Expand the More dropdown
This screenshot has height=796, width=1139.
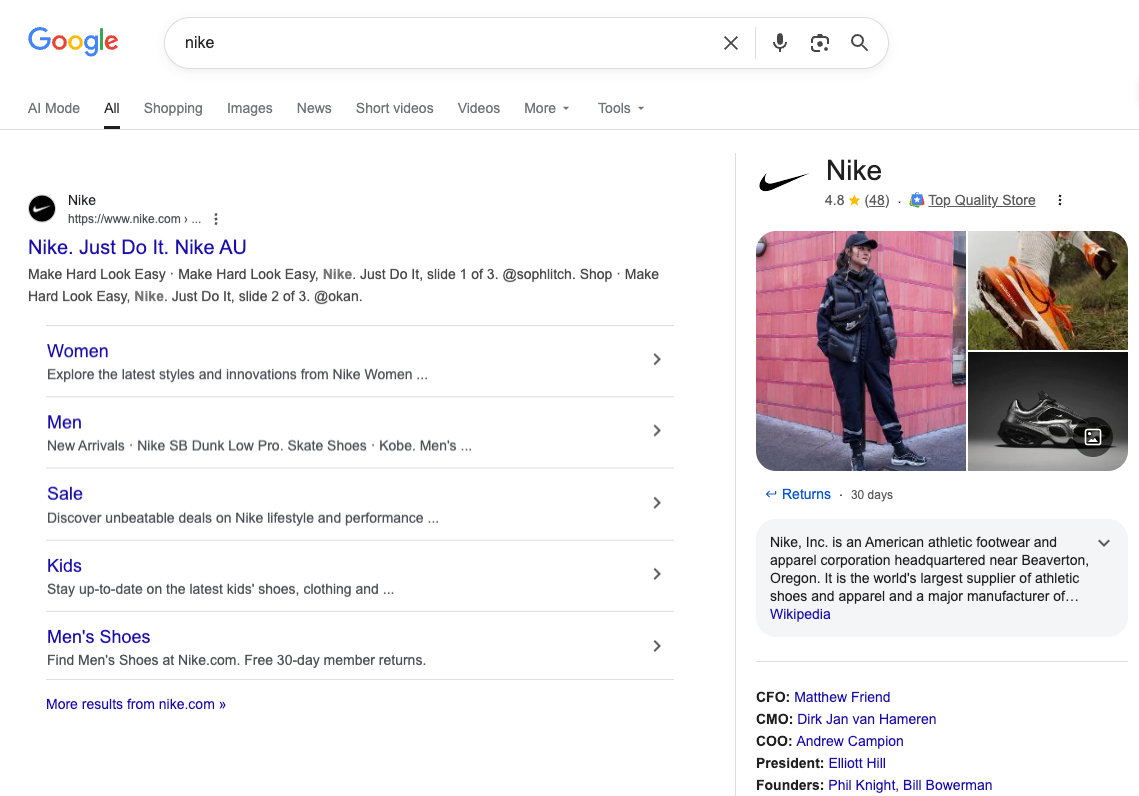coord(547,108)
